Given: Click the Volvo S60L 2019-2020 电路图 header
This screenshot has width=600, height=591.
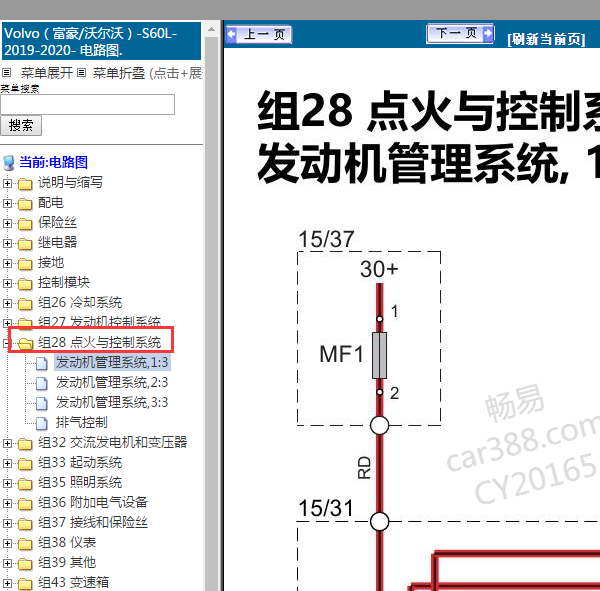Looking at the screenshot, I should pos(101,41).
